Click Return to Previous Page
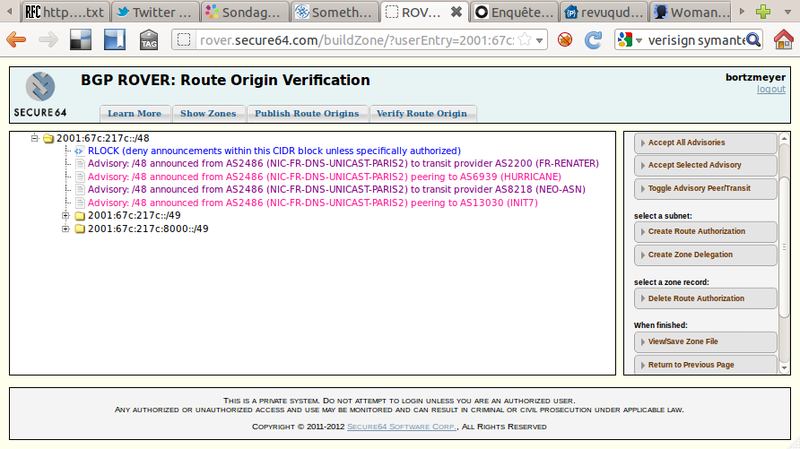 pyautogui.click(x=706, y=365)
